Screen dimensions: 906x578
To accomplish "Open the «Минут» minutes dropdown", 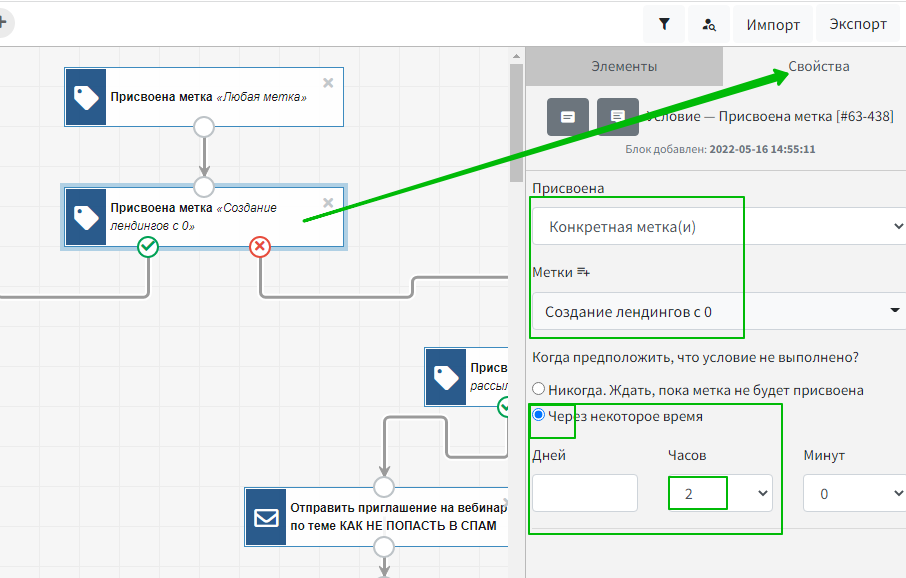I will (853, 493).
